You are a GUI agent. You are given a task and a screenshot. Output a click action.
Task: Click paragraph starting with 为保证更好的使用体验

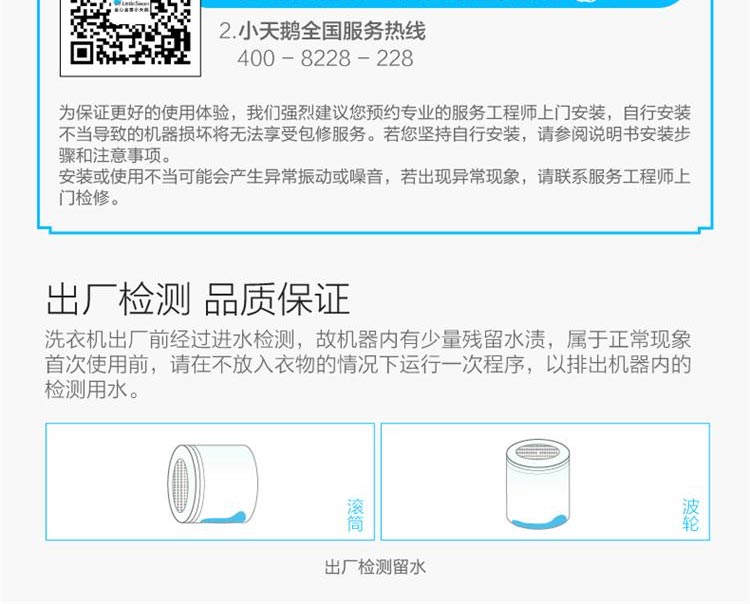click(375, 134)
